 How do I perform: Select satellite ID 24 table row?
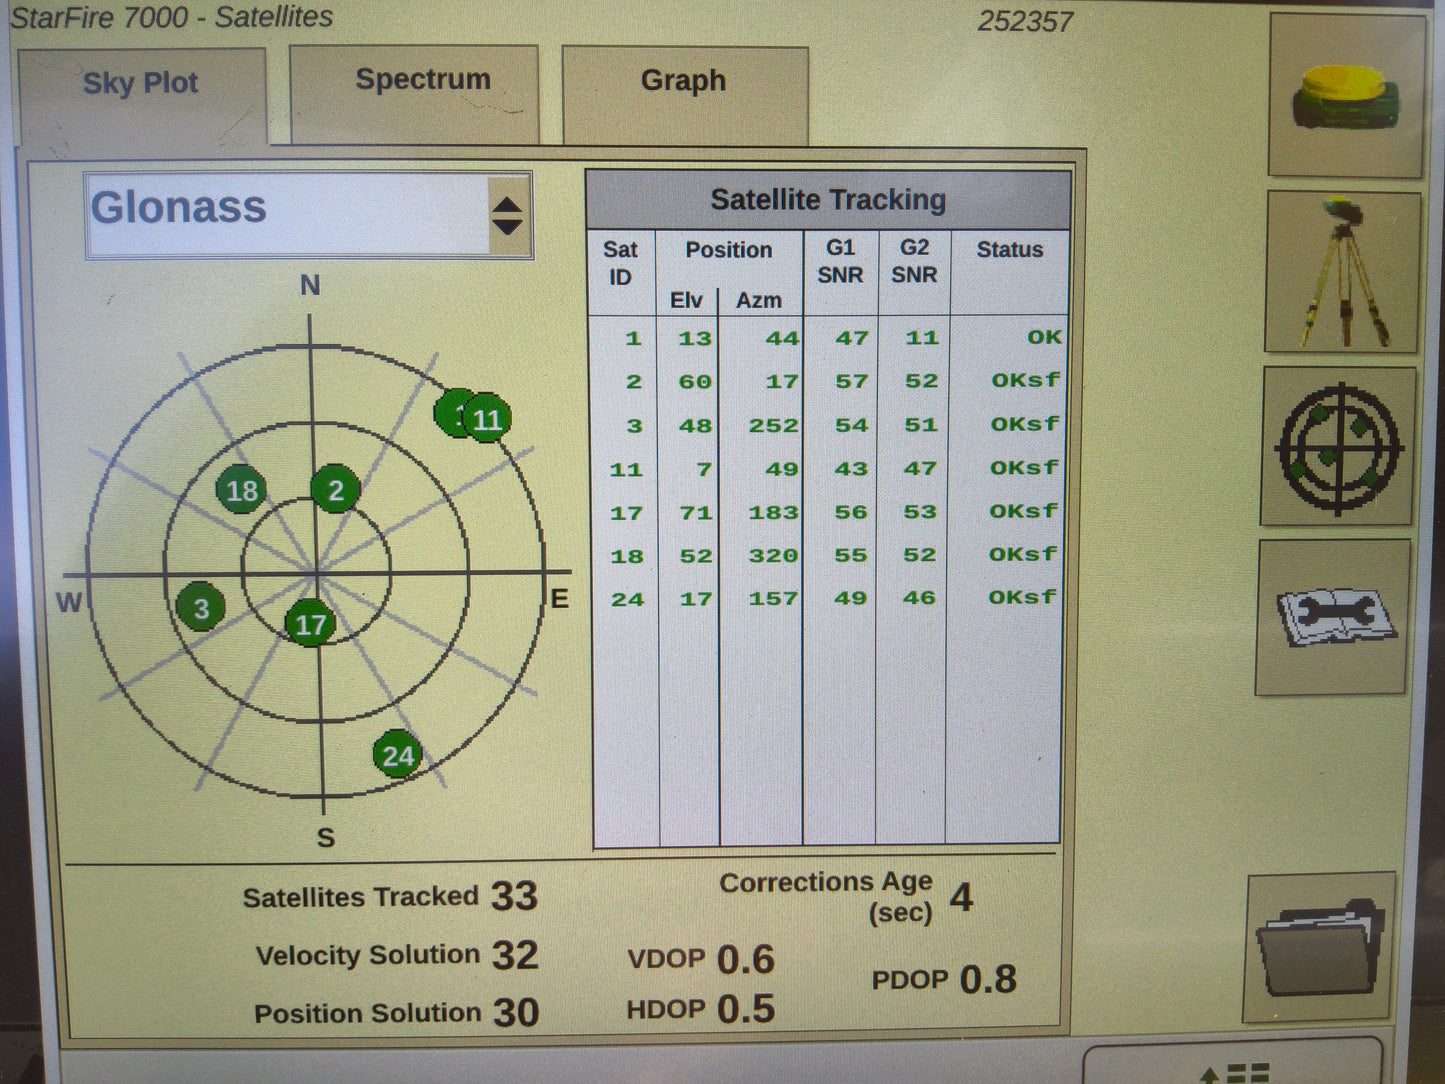pyautogui.click(x=827, y=598)
